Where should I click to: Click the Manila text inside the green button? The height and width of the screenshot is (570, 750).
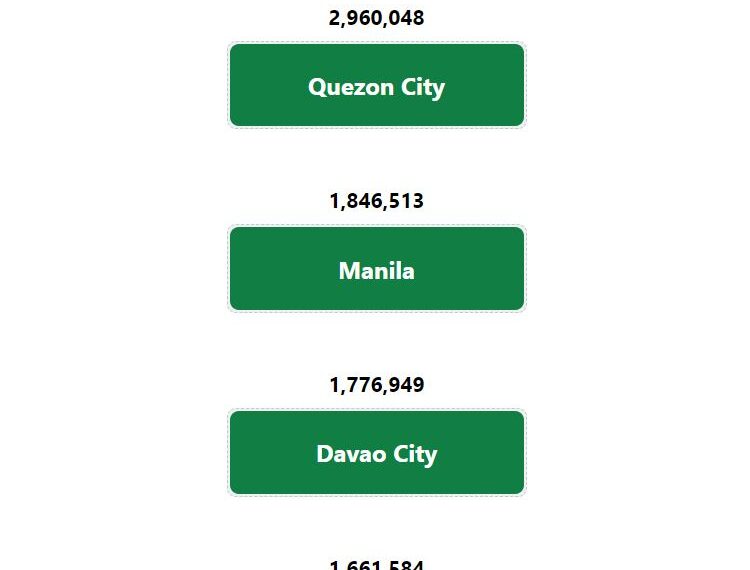[x=377, y=271]
